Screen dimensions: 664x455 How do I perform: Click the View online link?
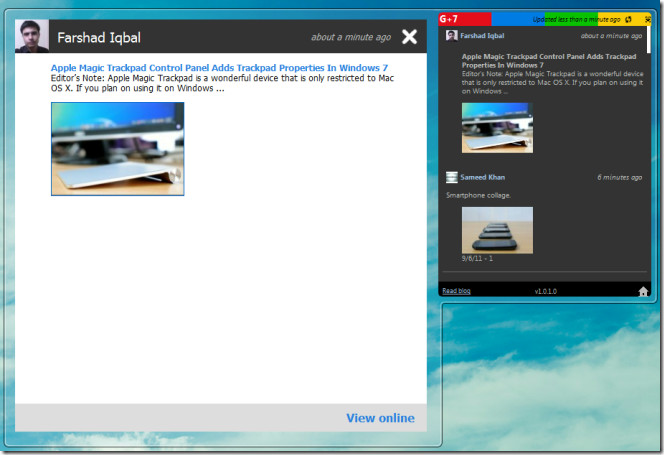coord(380,418)
